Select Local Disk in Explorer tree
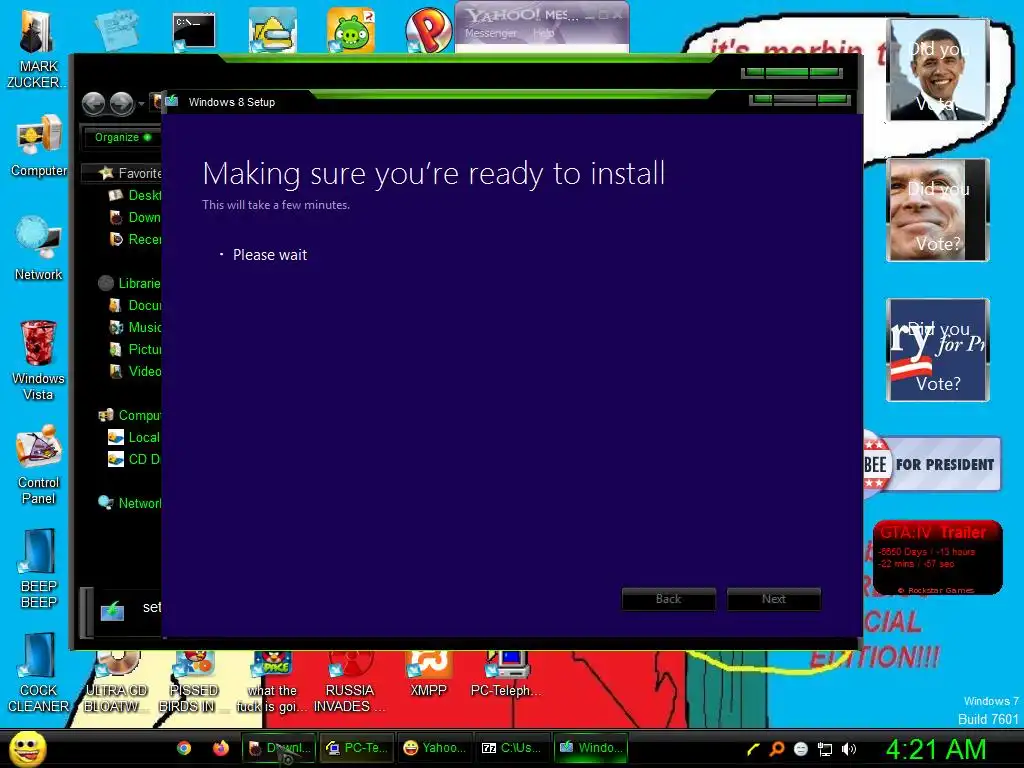This screenshot has width=1024, height=768. point(135,438)
